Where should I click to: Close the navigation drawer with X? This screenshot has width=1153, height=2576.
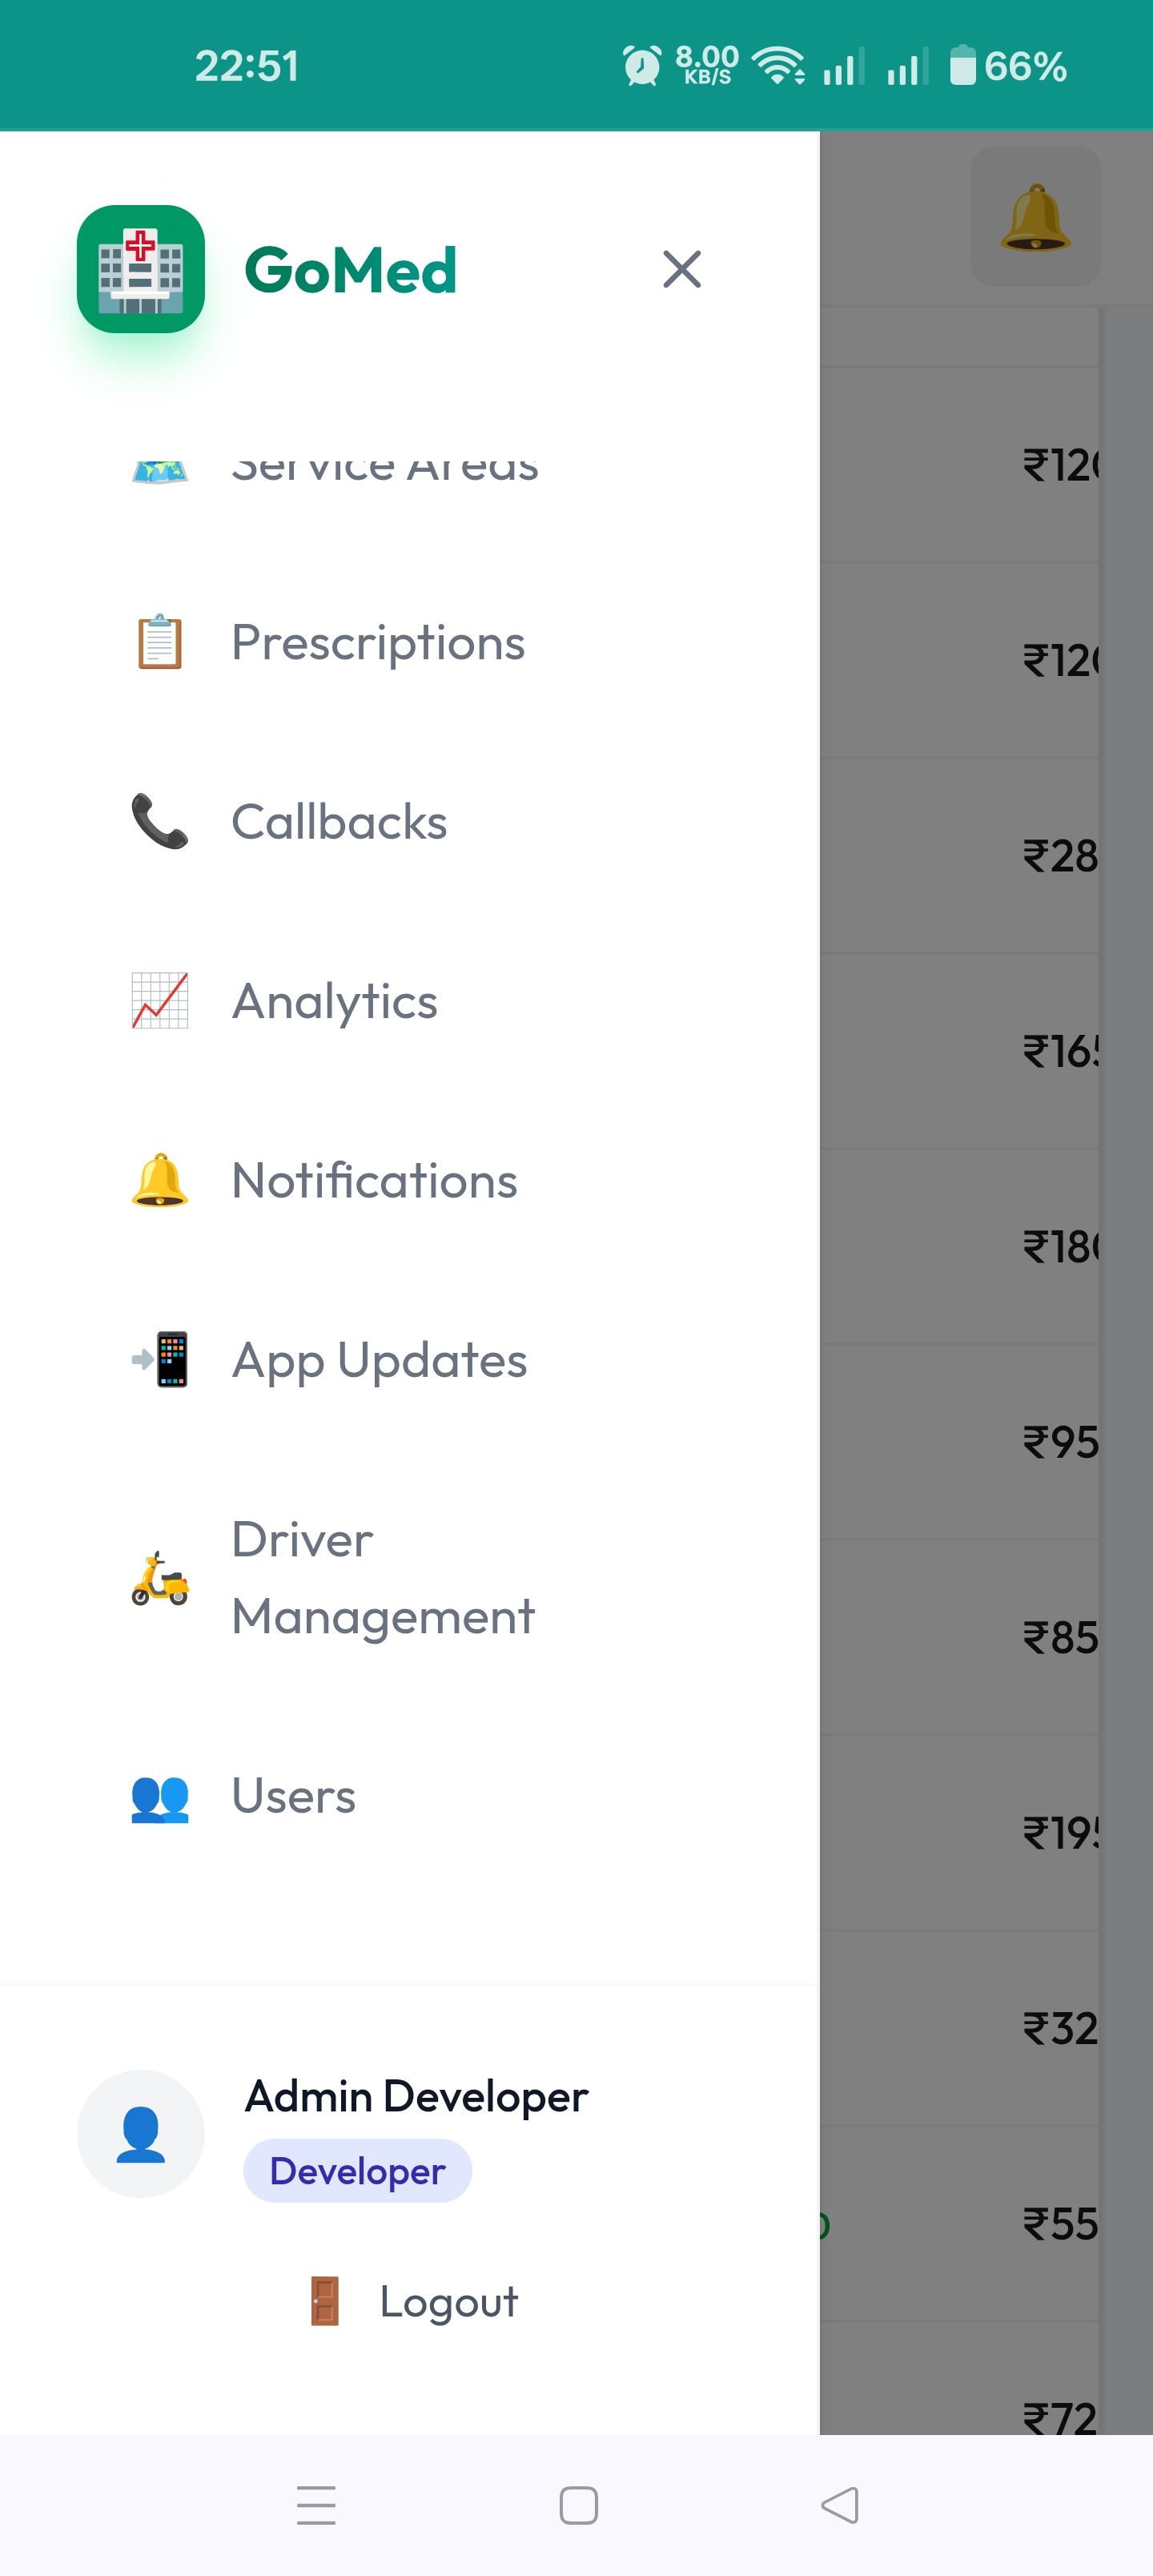(681, 269)
